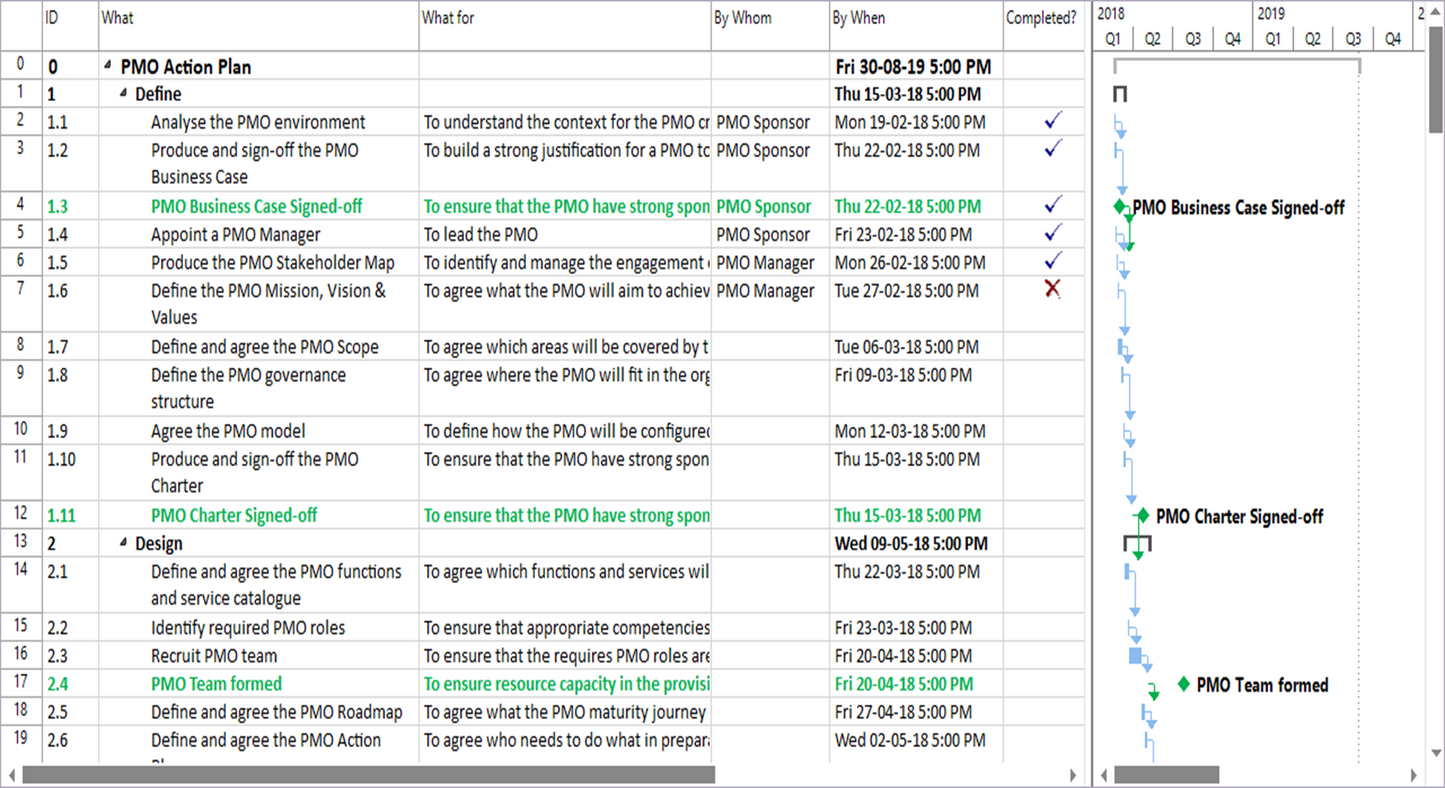Click the PMO Team formed label in the chart
This screenshot has height=788, width=1445.
tap(1262, 685)
